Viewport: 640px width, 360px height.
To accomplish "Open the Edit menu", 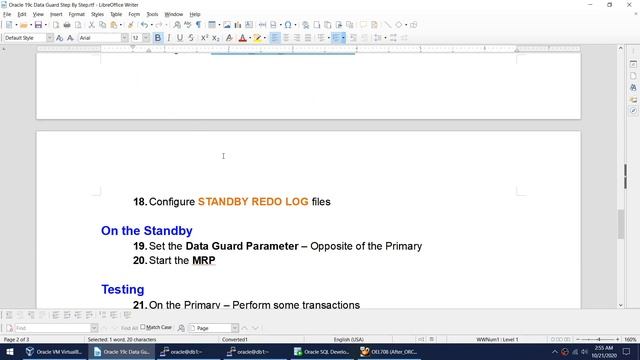I will click(22, 14).
